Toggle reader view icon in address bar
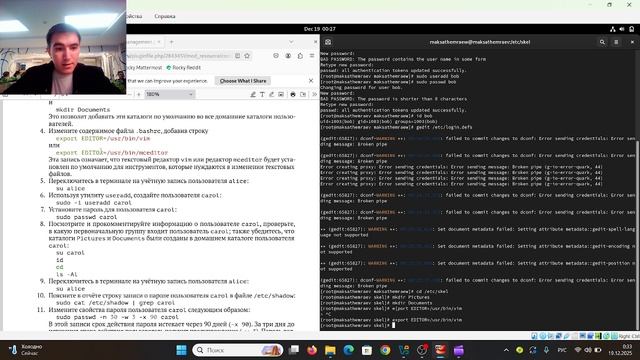640x360 pixels. point(238,56)
